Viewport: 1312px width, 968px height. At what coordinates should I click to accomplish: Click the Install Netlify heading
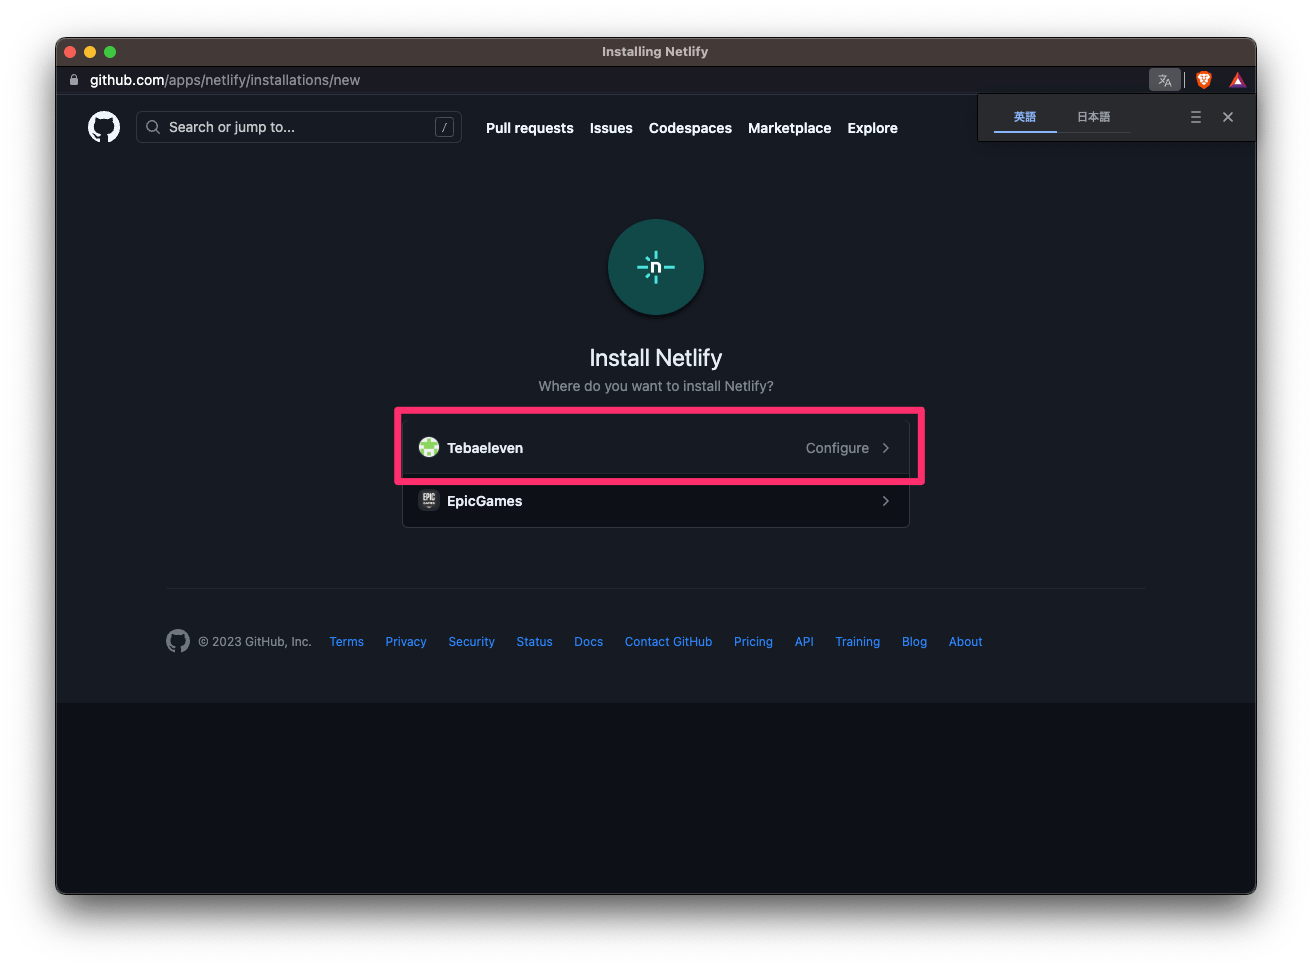(656, 358)
